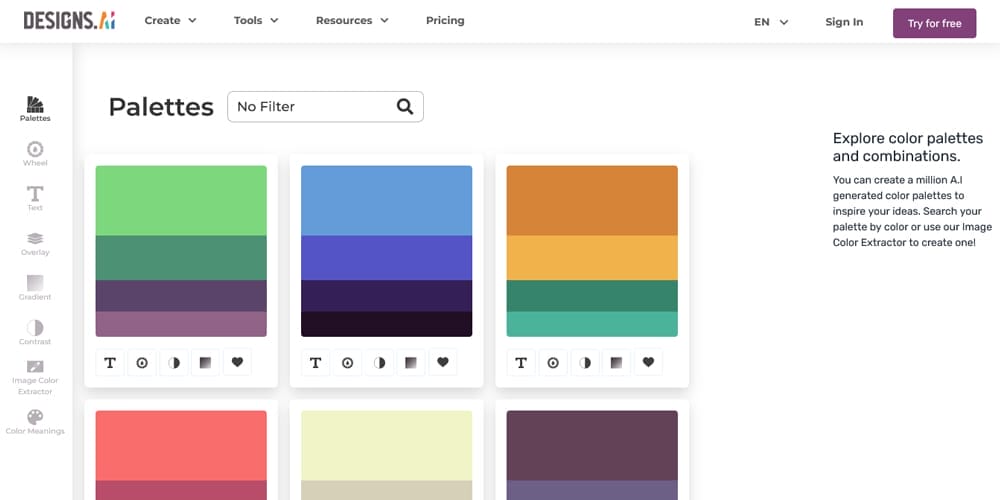Click the Sign In link
The image size is (1000, 500).
click(x=844, y=22)
